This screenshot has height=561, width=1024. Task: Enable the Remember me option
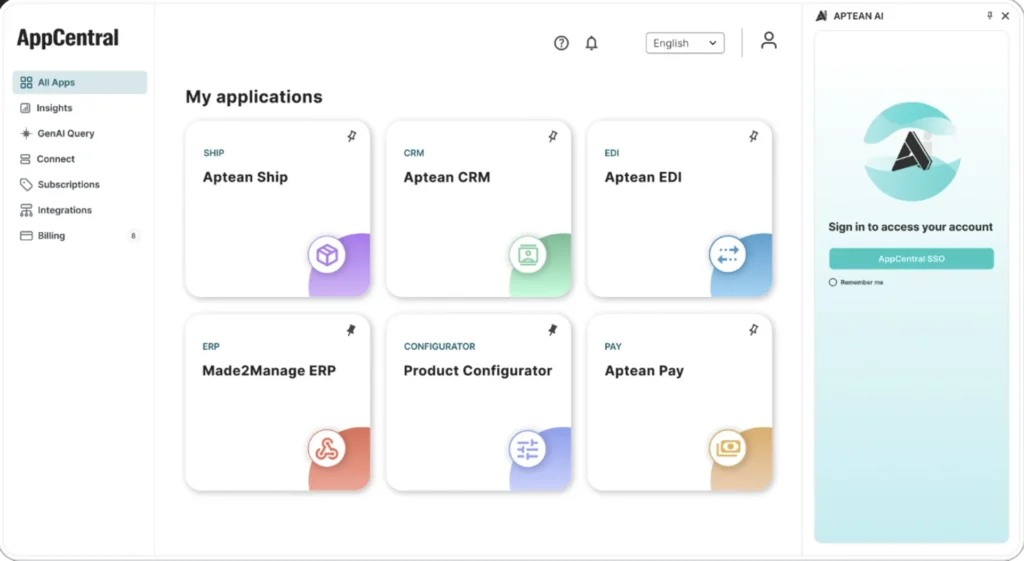click(833, 282)
